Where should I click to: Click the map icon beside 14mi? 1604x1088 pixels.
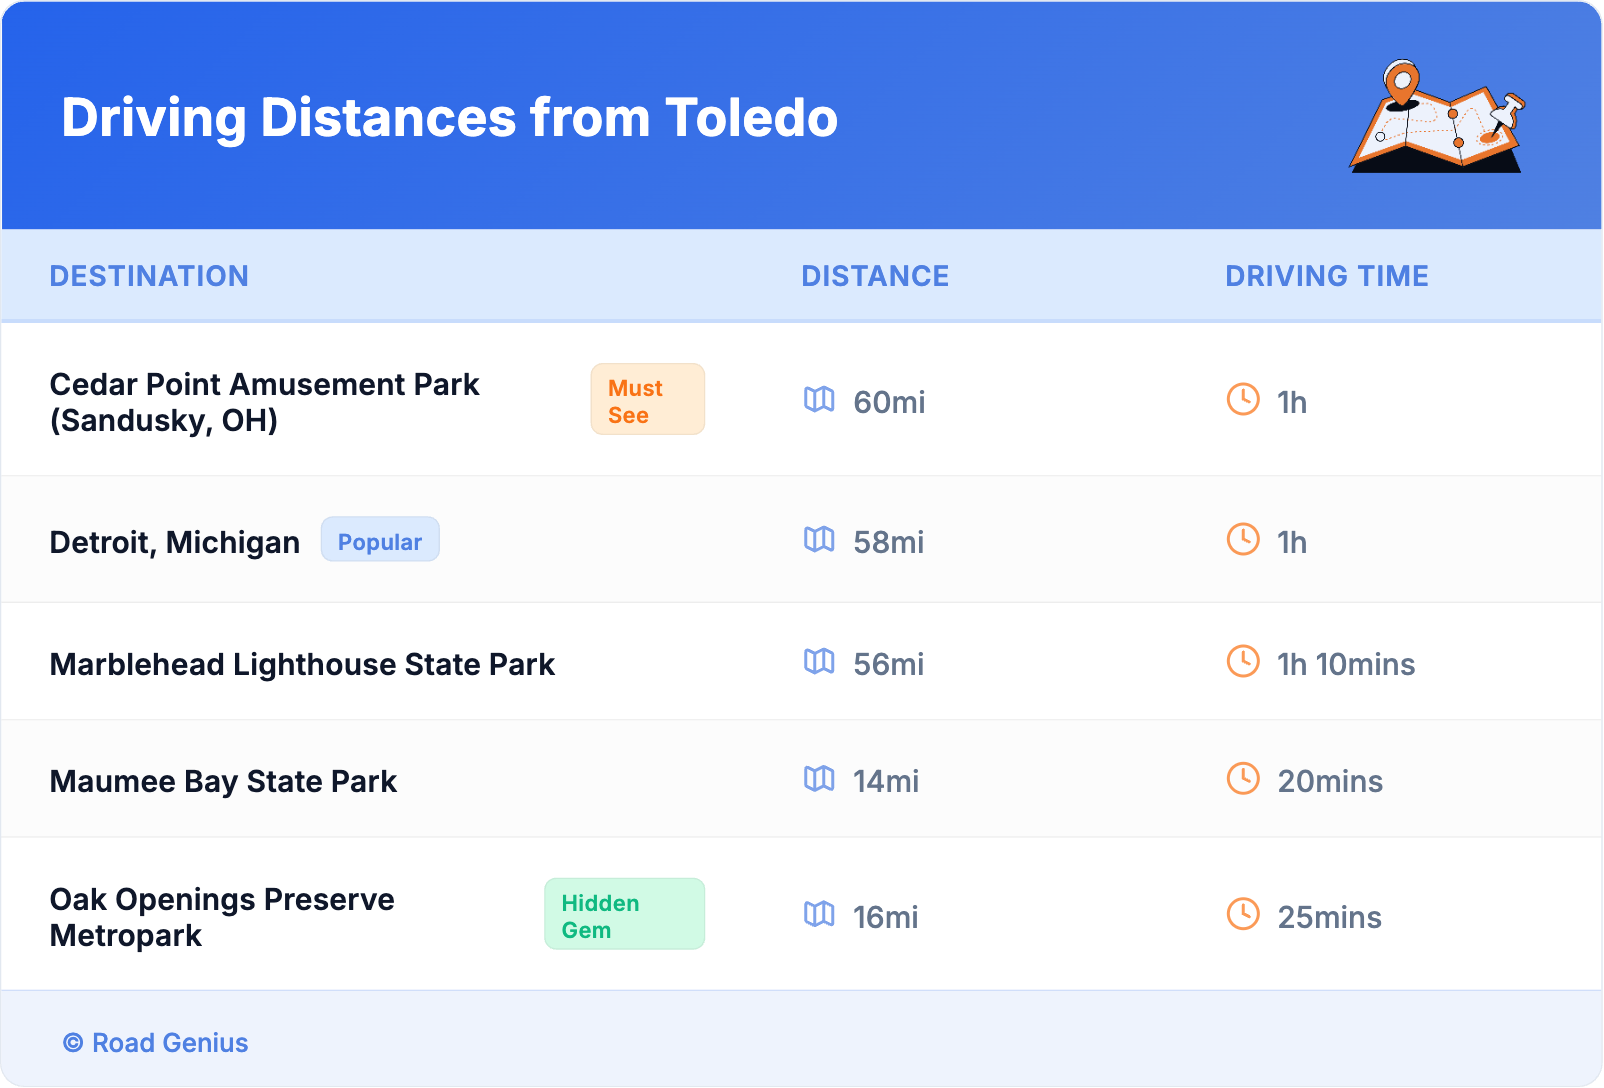(x=819, y=779)
